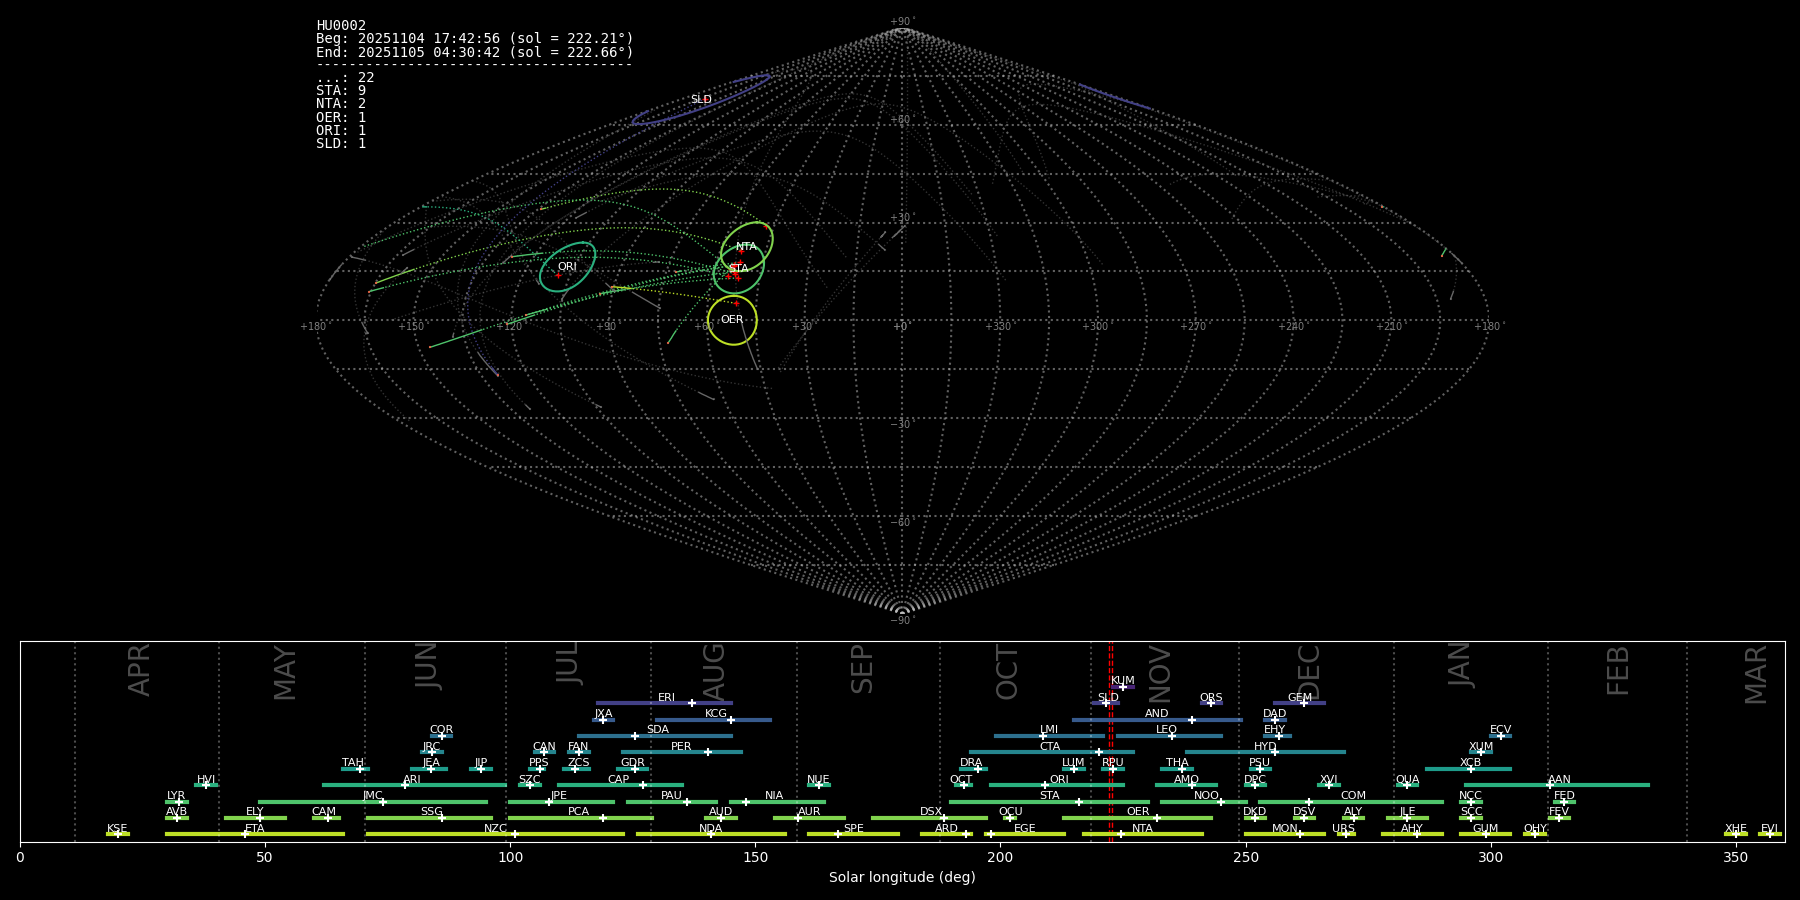This screenshot has width=1800, height=900.
Task: Select the NTA radiant circle label
Action: pyautogui.click(x=746, y=246)
